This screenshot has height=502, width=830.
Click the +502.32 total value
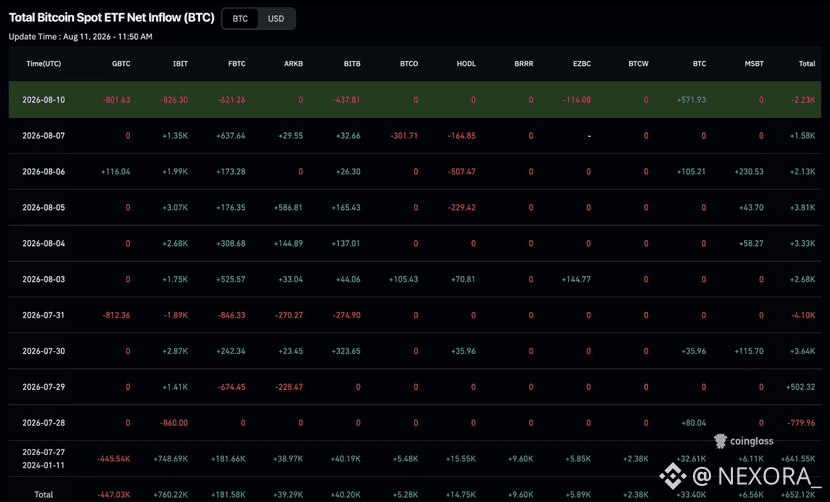point(801,387)
